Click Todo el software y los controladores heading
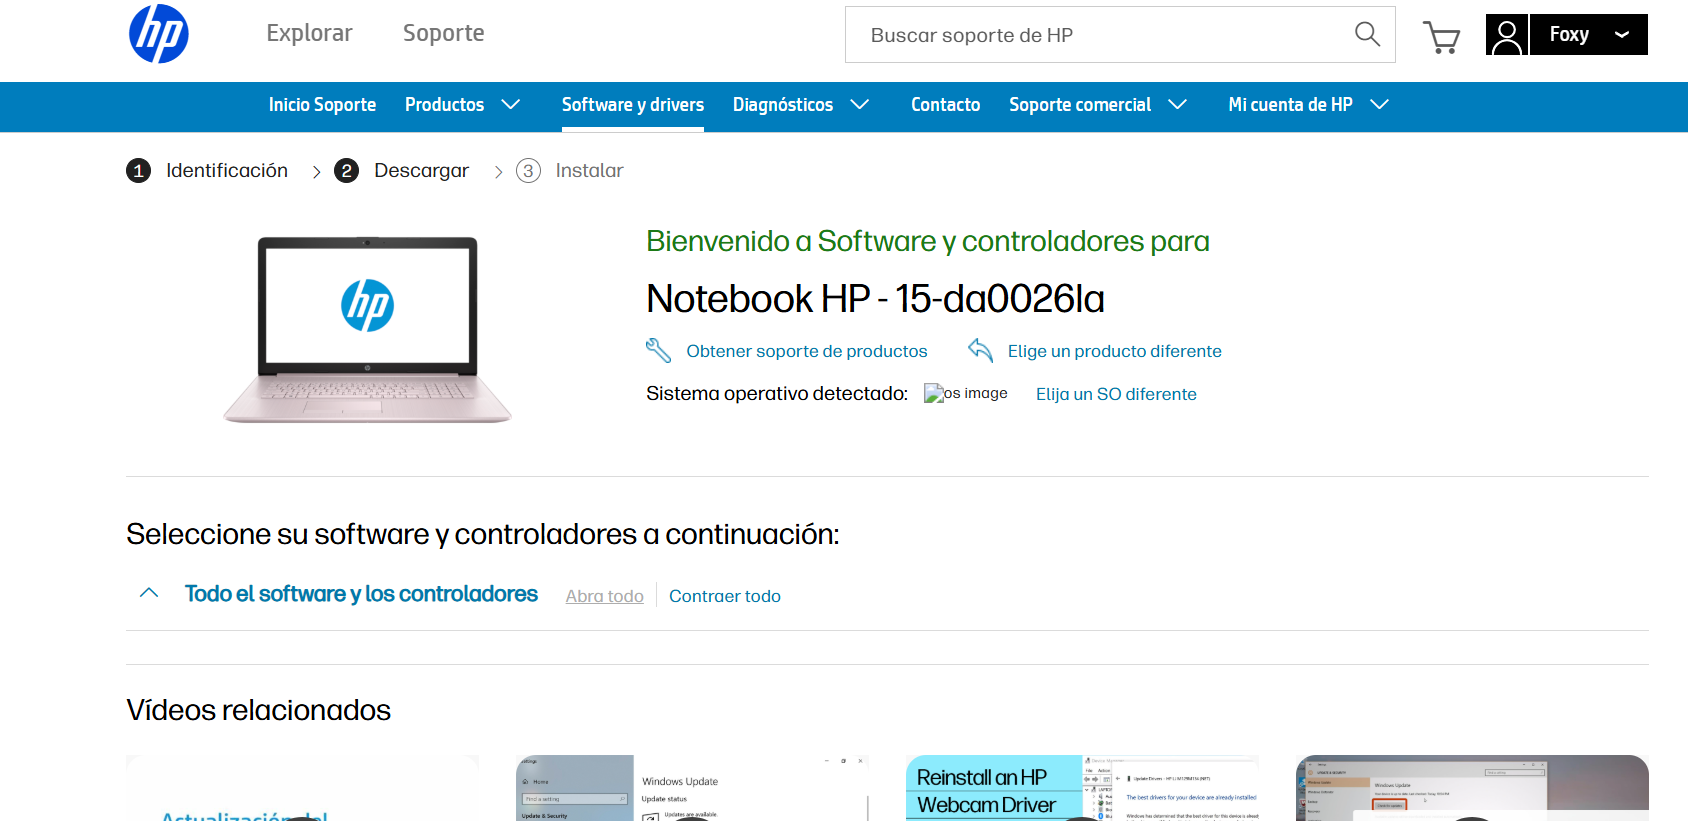Screen dimensions: 1688x821 click(x=361, y=594)
